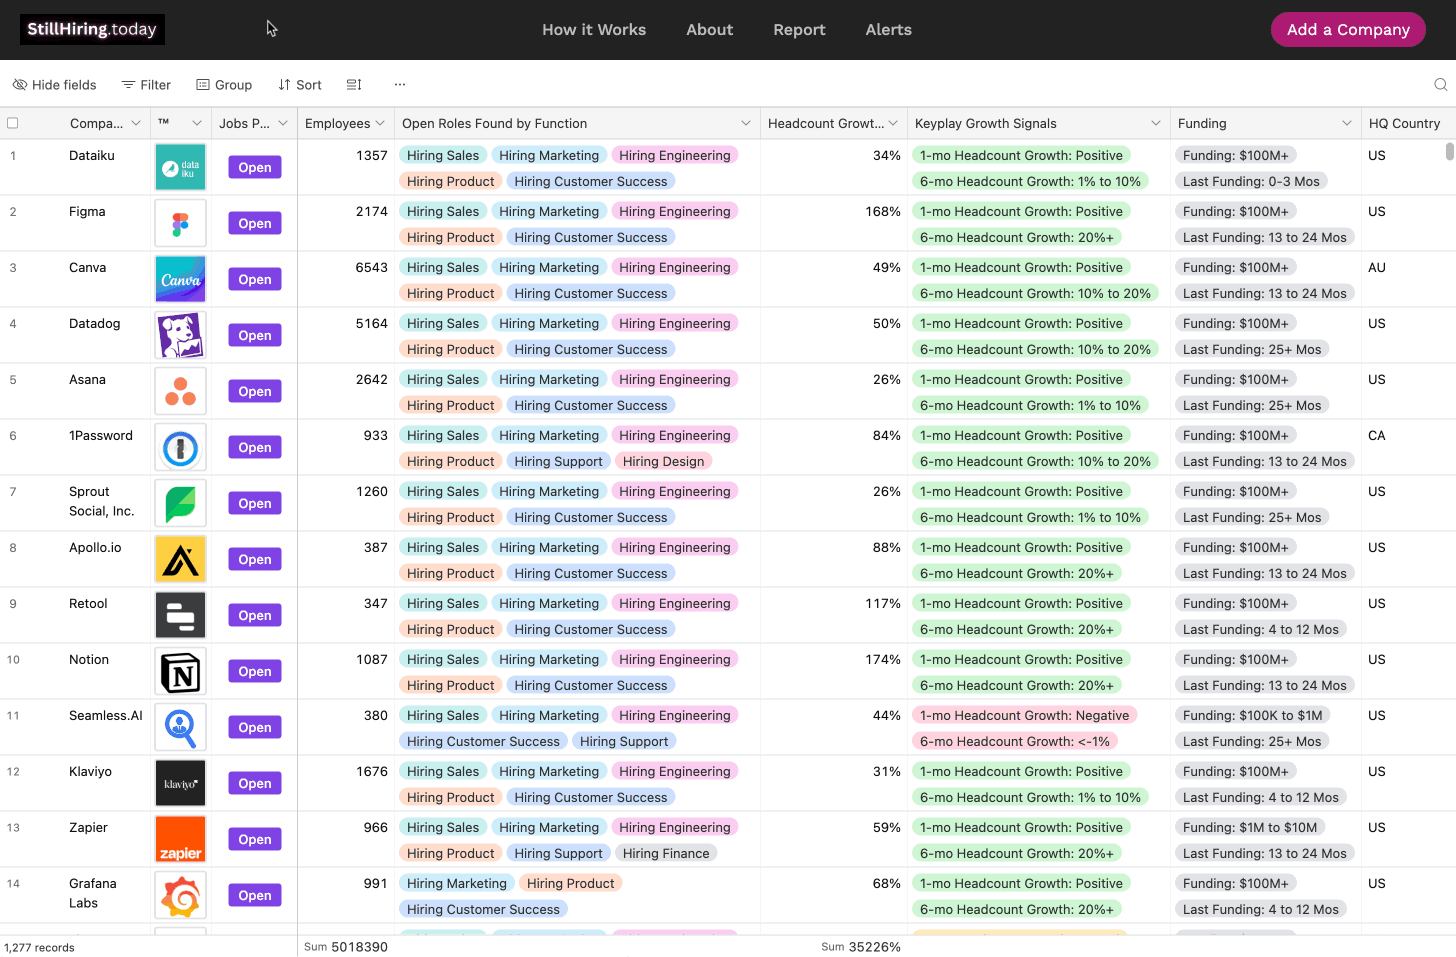Click the Employees sum 5018390 summary

coord(346,947)
